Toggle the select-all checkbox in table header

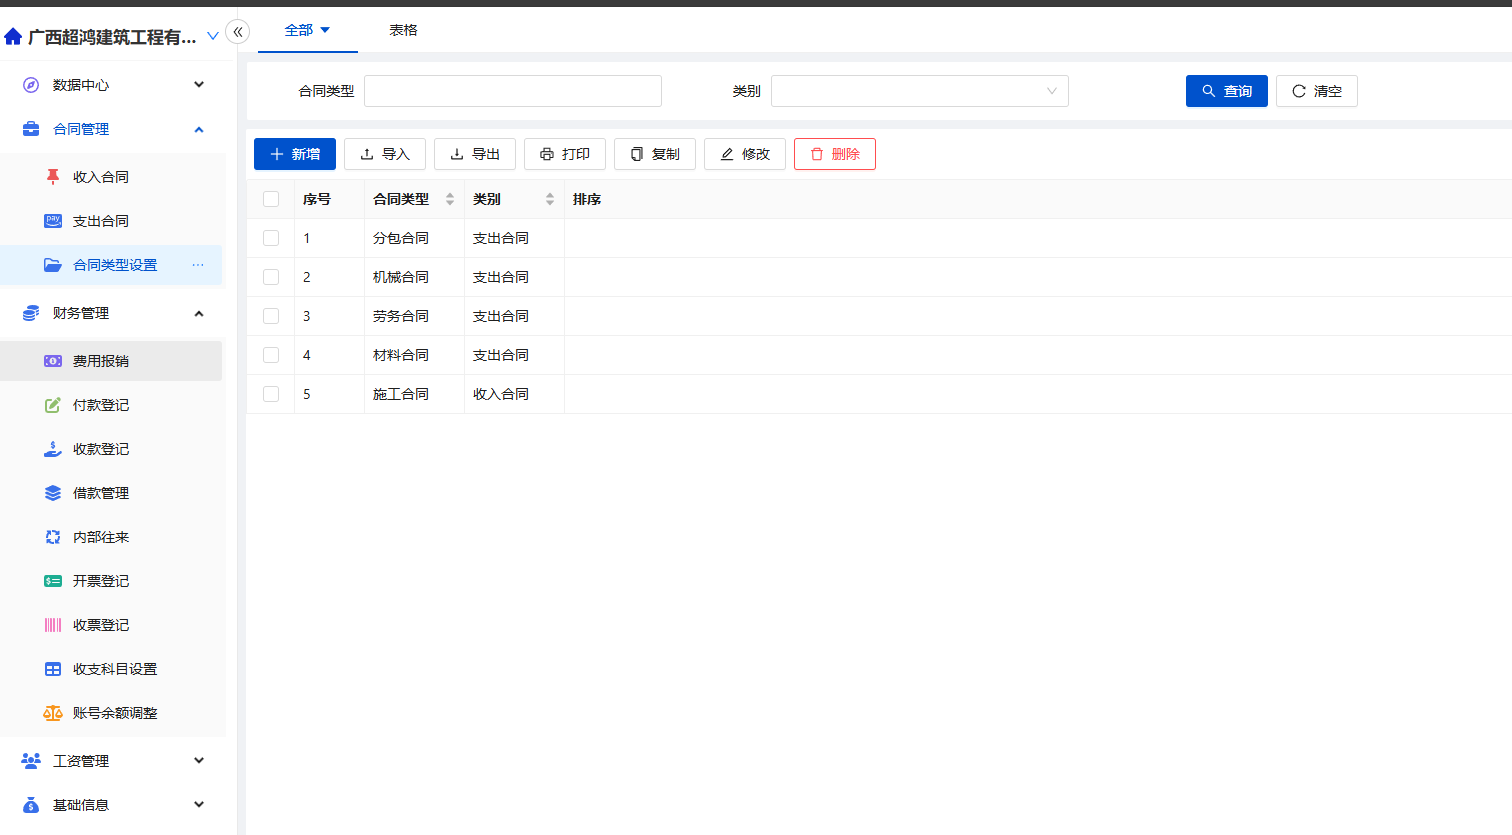(271, 199)
